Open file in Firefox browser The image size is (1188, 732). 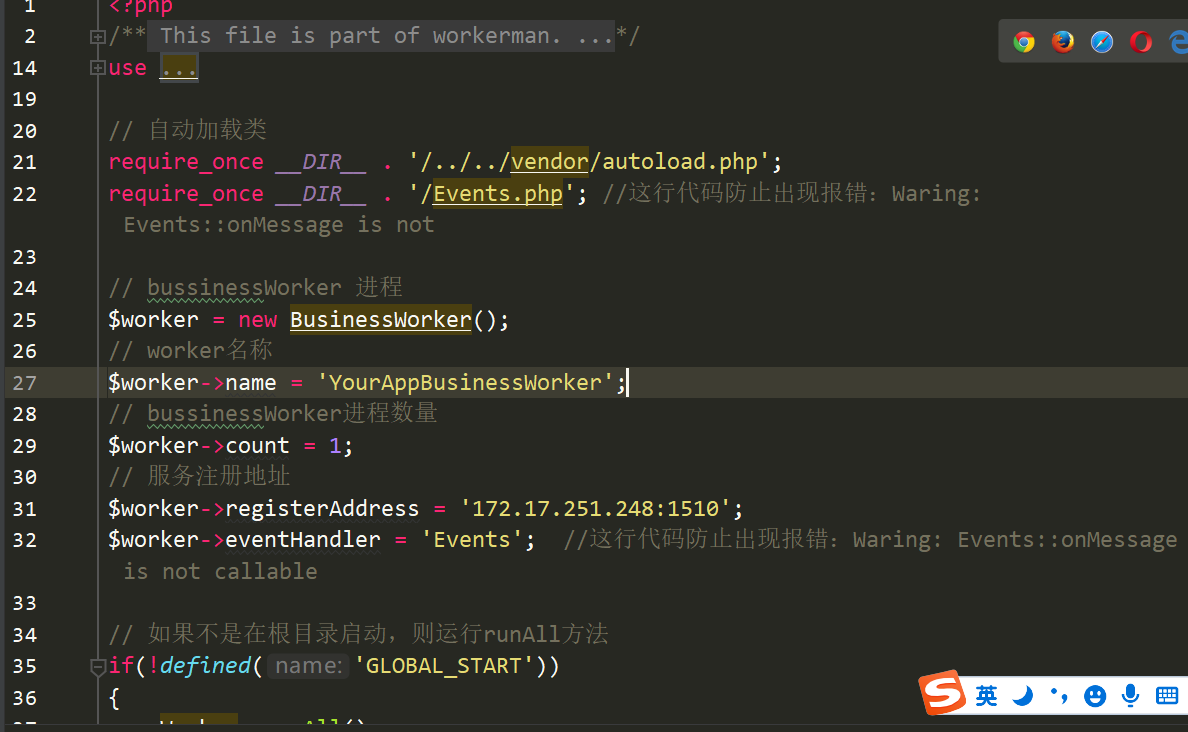[x=1063, y=42]
